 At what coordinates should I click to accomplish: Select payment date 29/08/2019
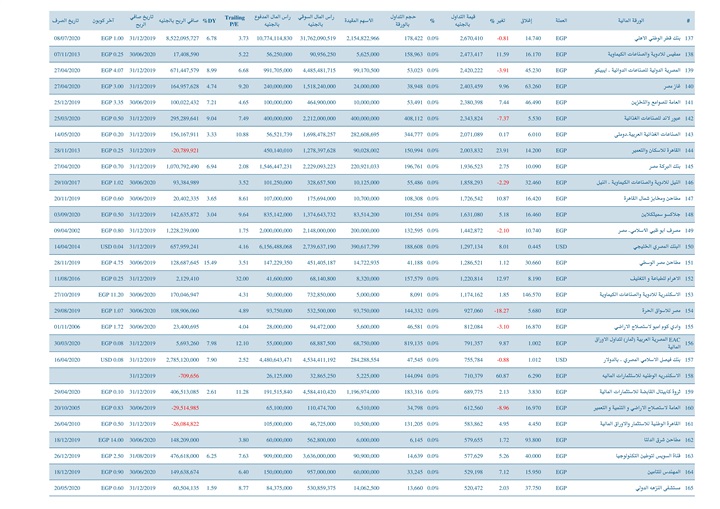67,312
